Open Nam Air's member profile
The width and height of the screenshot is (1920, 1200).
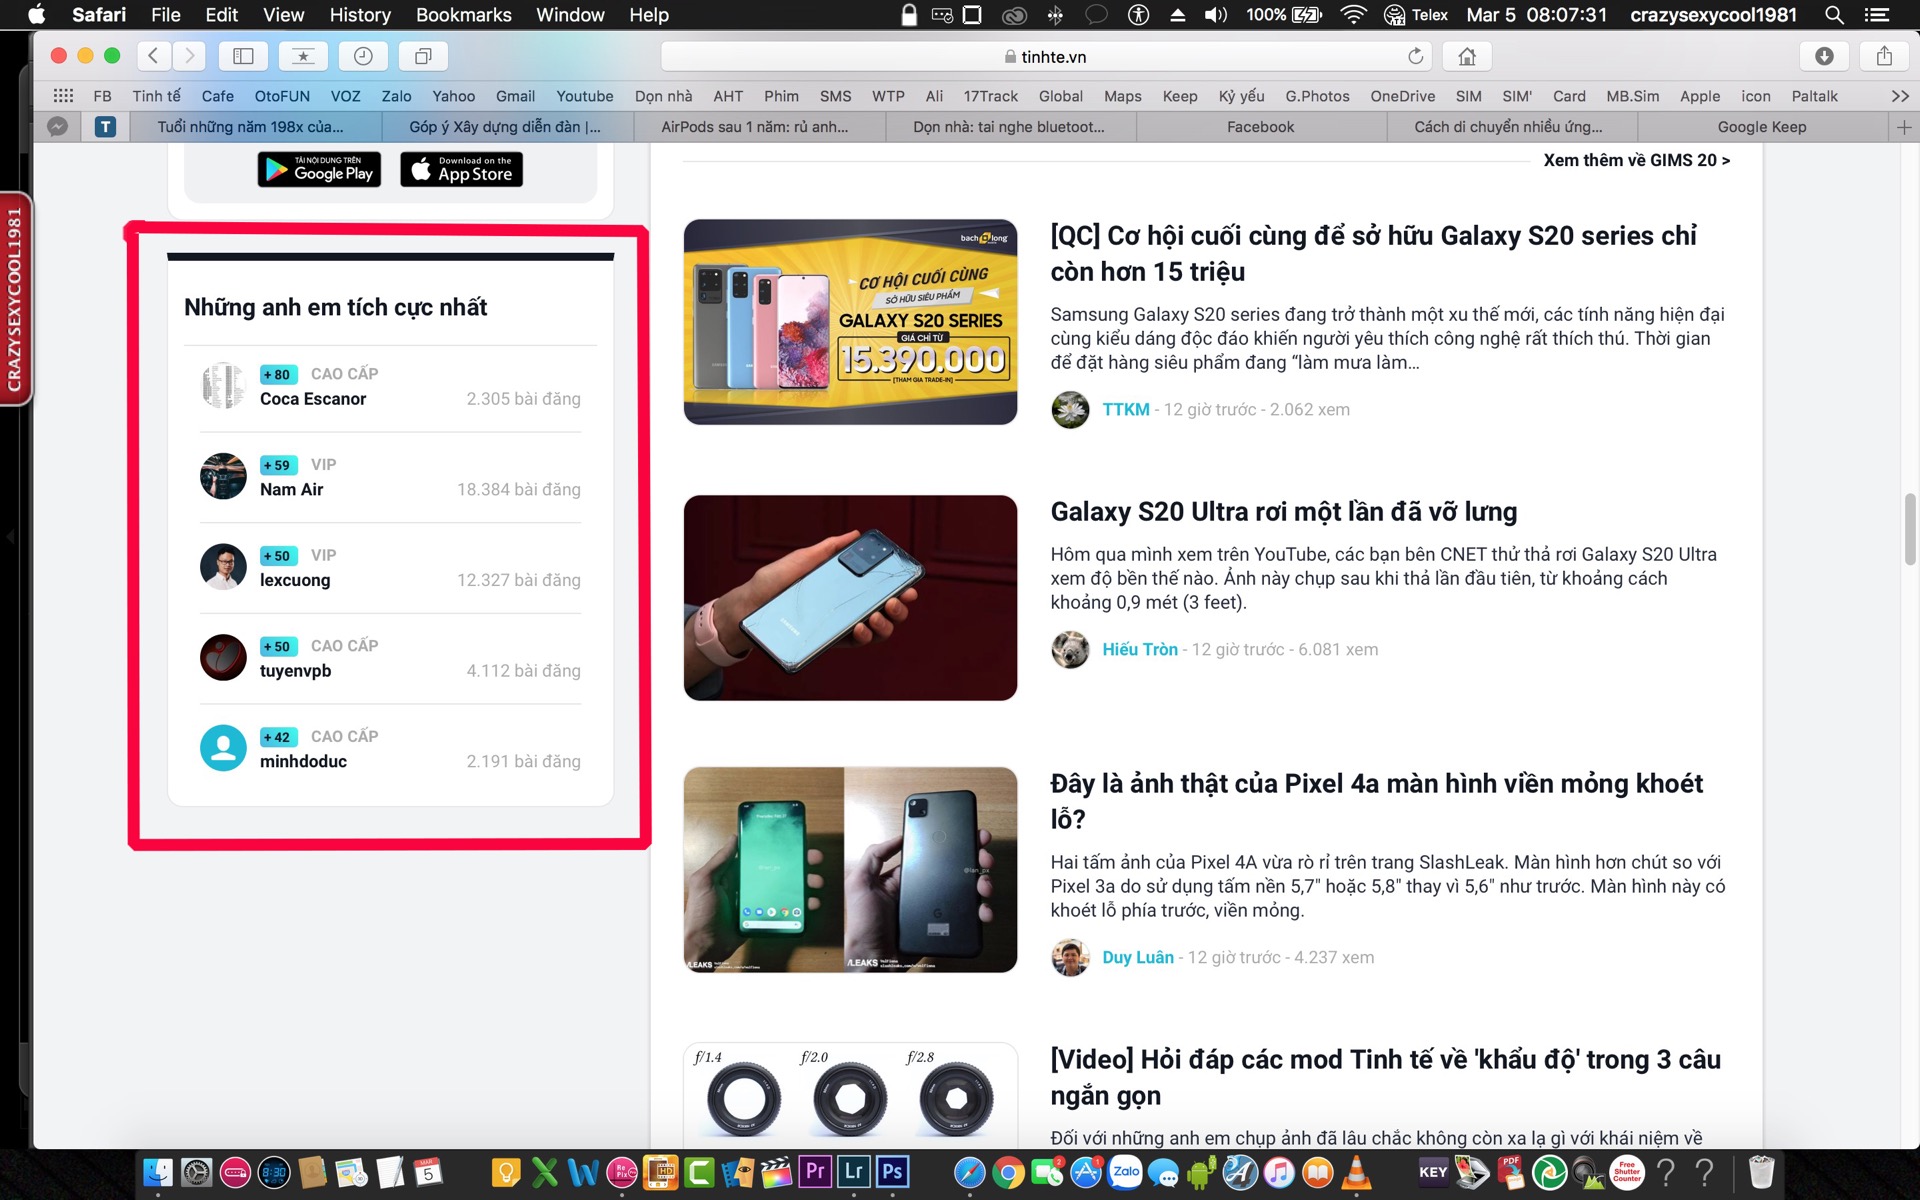pos(291,489)
